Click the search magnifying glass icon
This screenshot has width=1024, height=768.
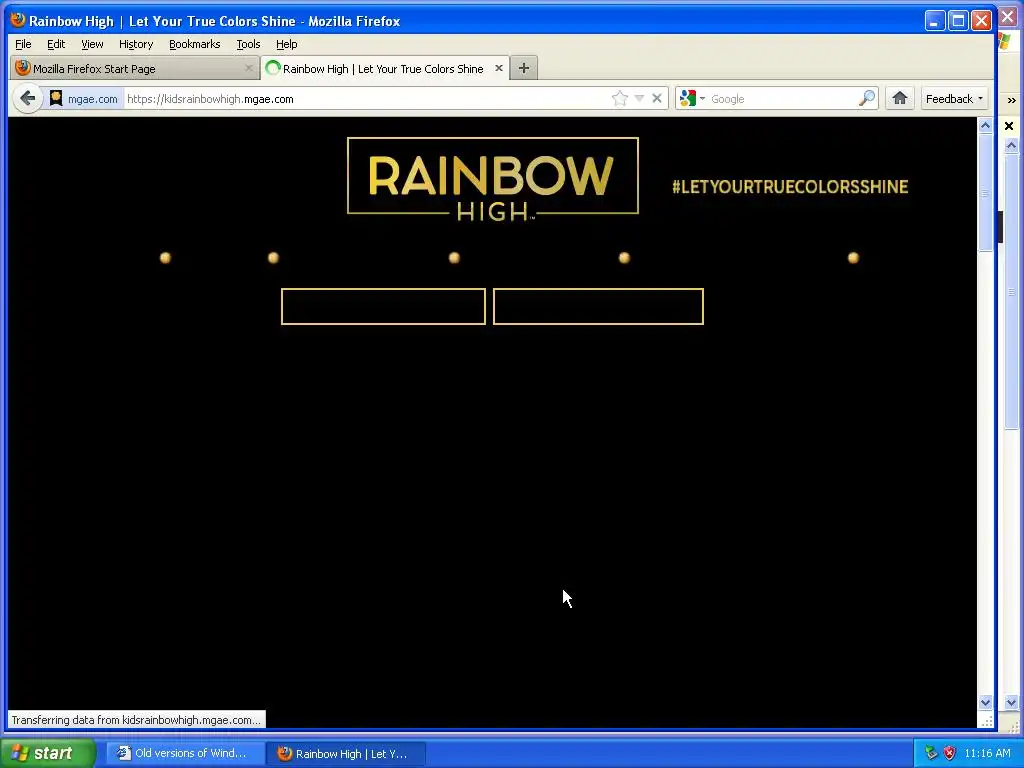tap(867, 99)
